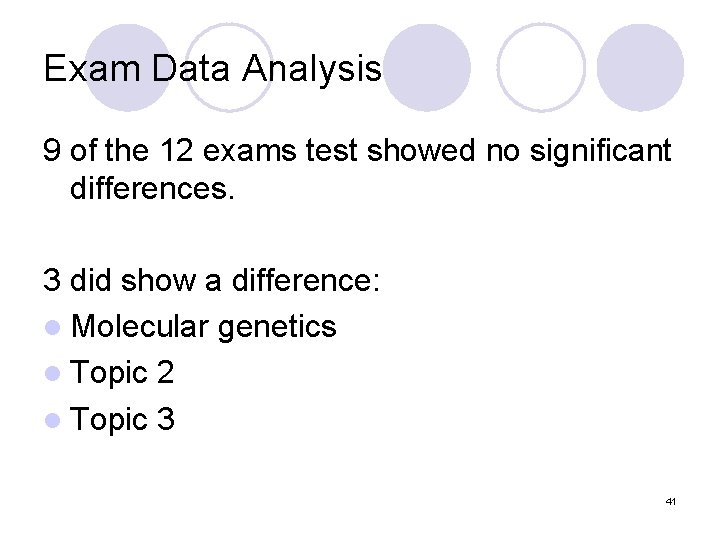Select the 'Topic 3' bullet text
Viewport: 720px width, 540px height.
click(123, 421)
